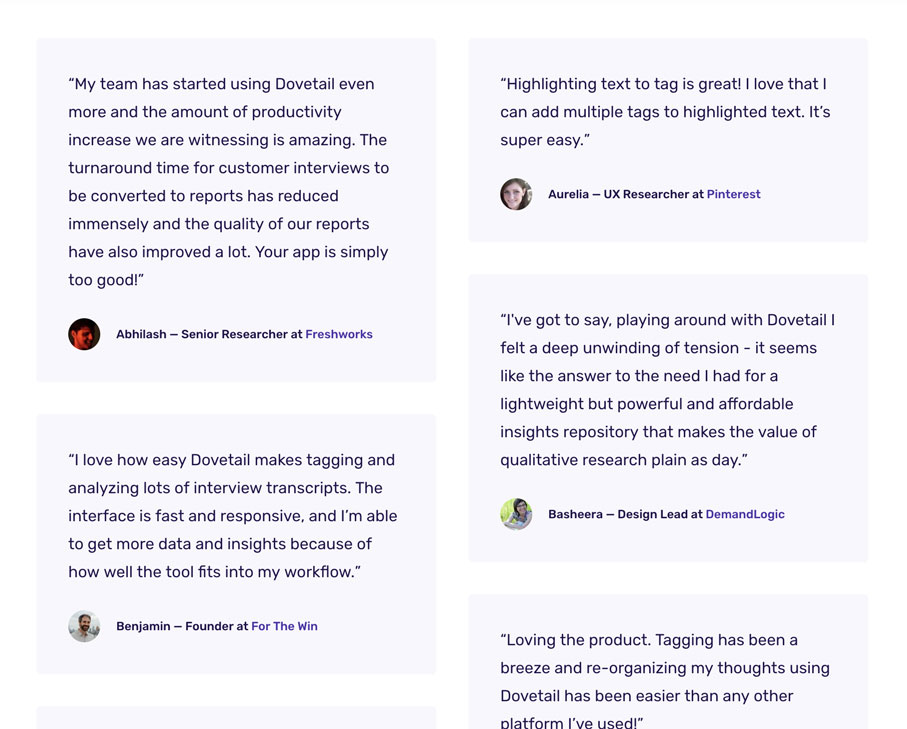Viewport: 907px width, 729px height.
Task: Click Basheera's profile avatar
Action: (x=516, y=514)
